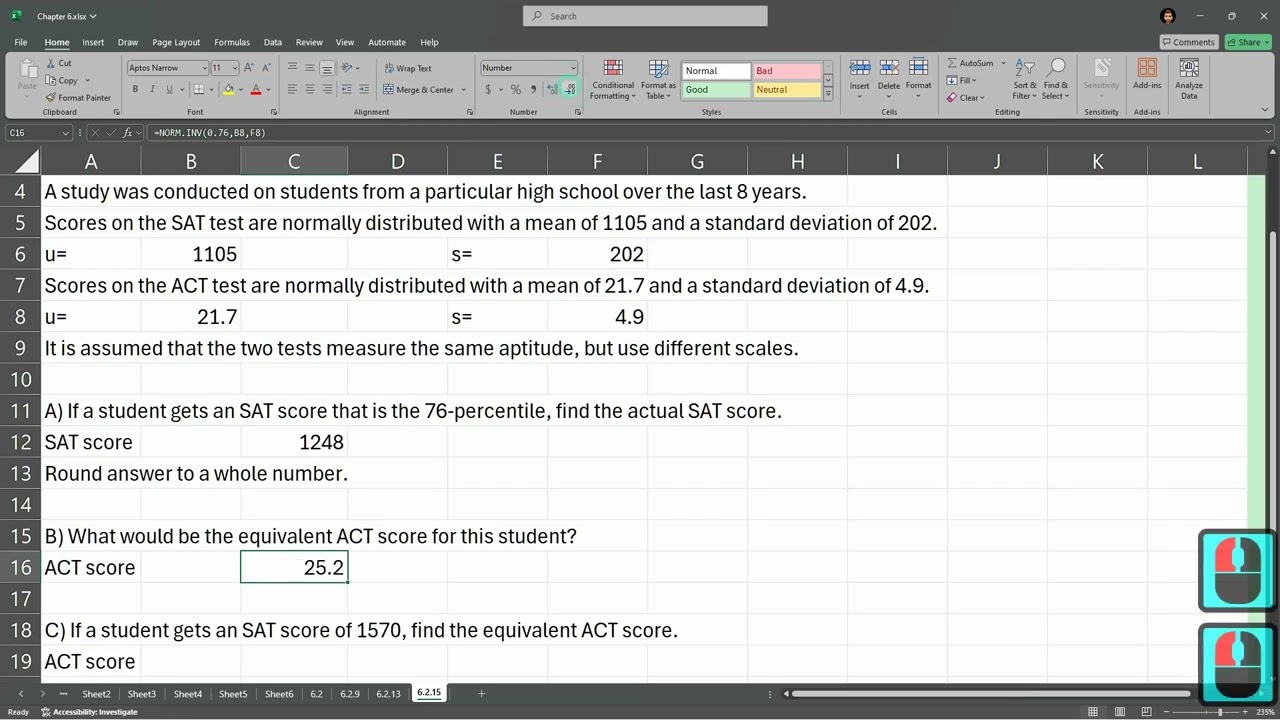The height and width of the screenshot is (720, 1280).
Task: Click Decrease Decimal
Action: [570, 90]
